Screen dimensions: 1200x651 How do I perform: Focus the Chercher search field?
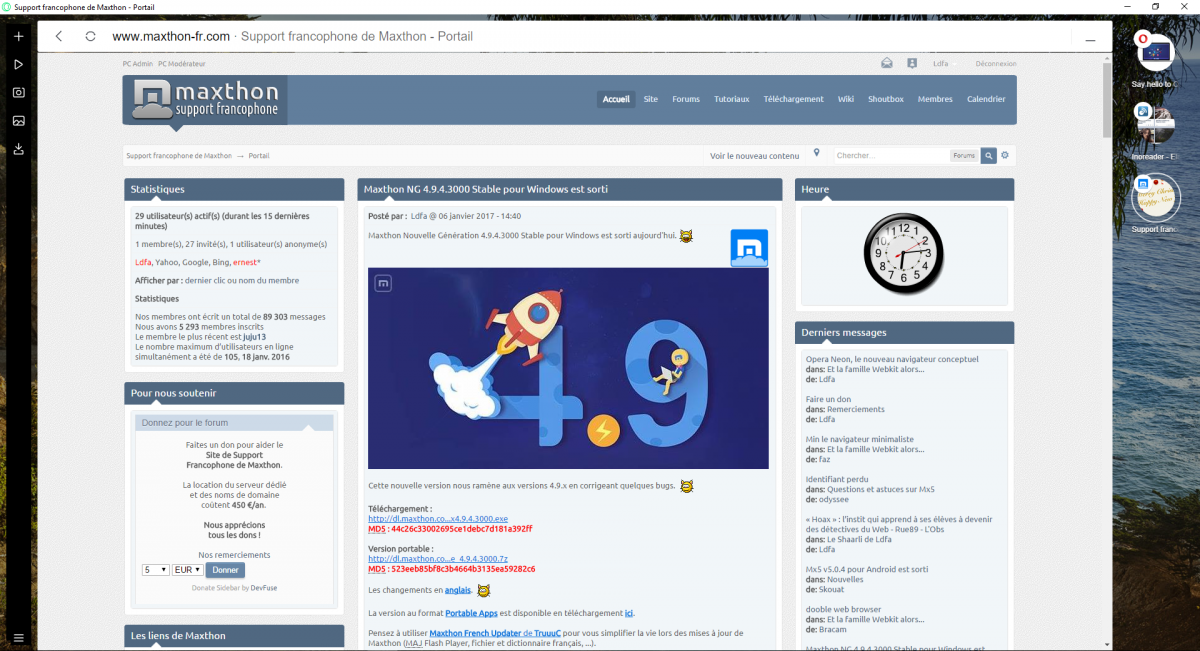[x=890, y=155]
